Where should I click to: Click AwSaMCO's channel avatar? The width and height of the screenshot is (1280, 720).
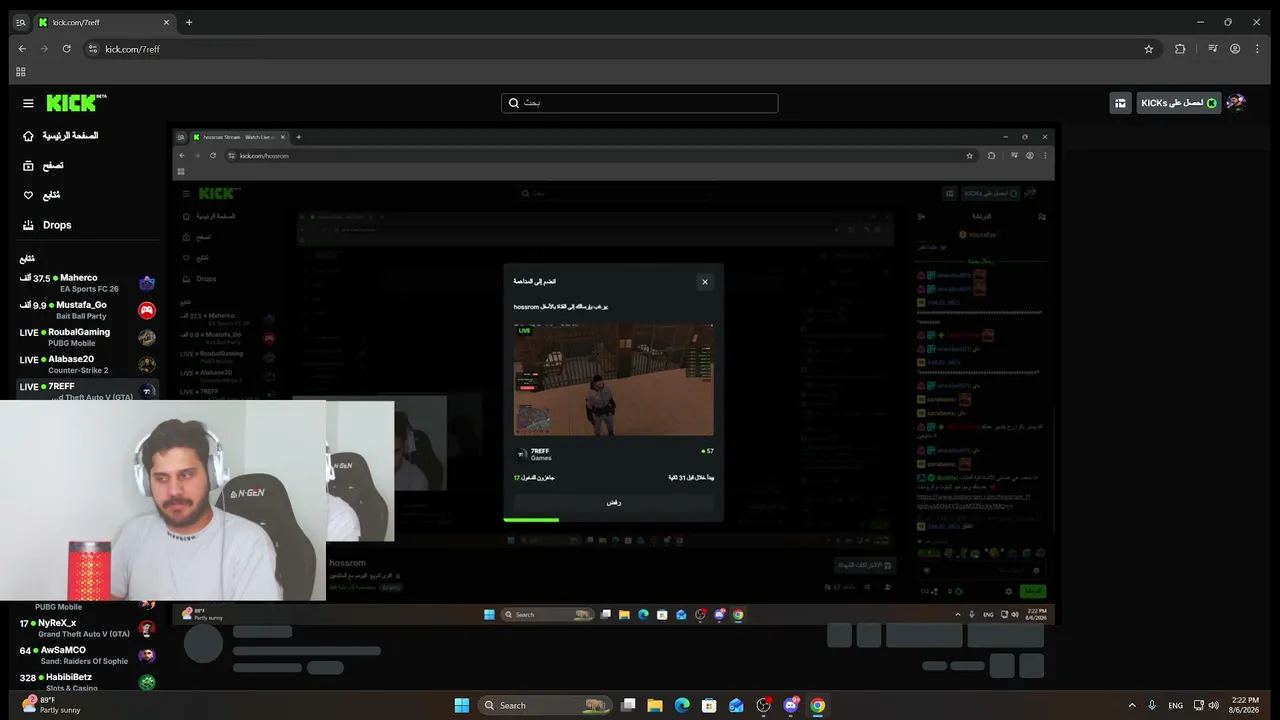[x=147, y=655]
